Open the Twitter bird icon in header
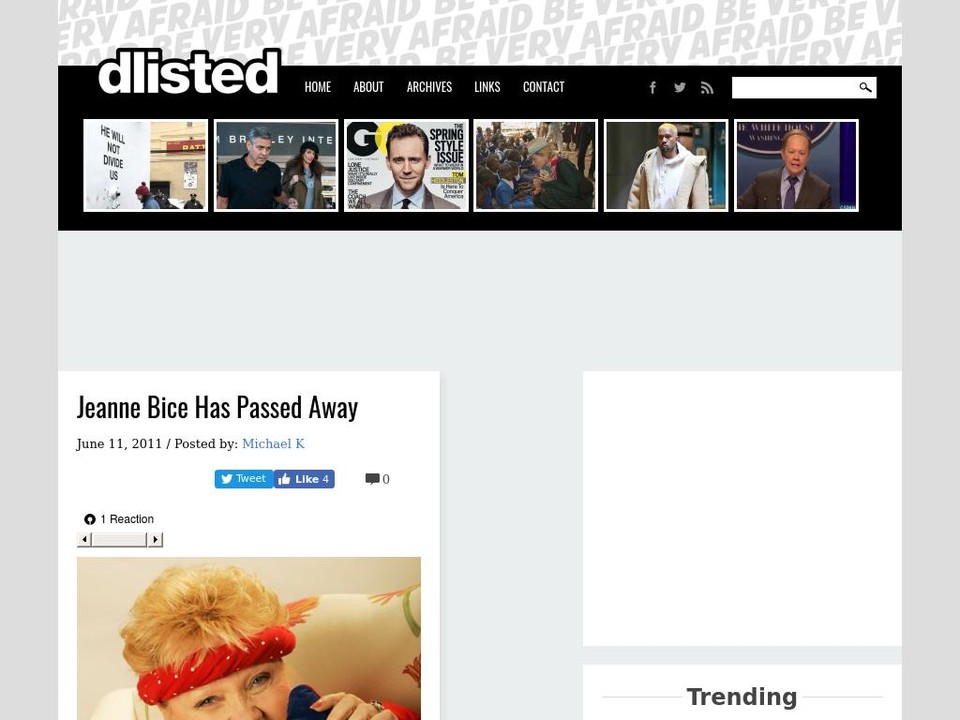The width and height of the screenshot is (960, 720). click(x=680, y=88)
